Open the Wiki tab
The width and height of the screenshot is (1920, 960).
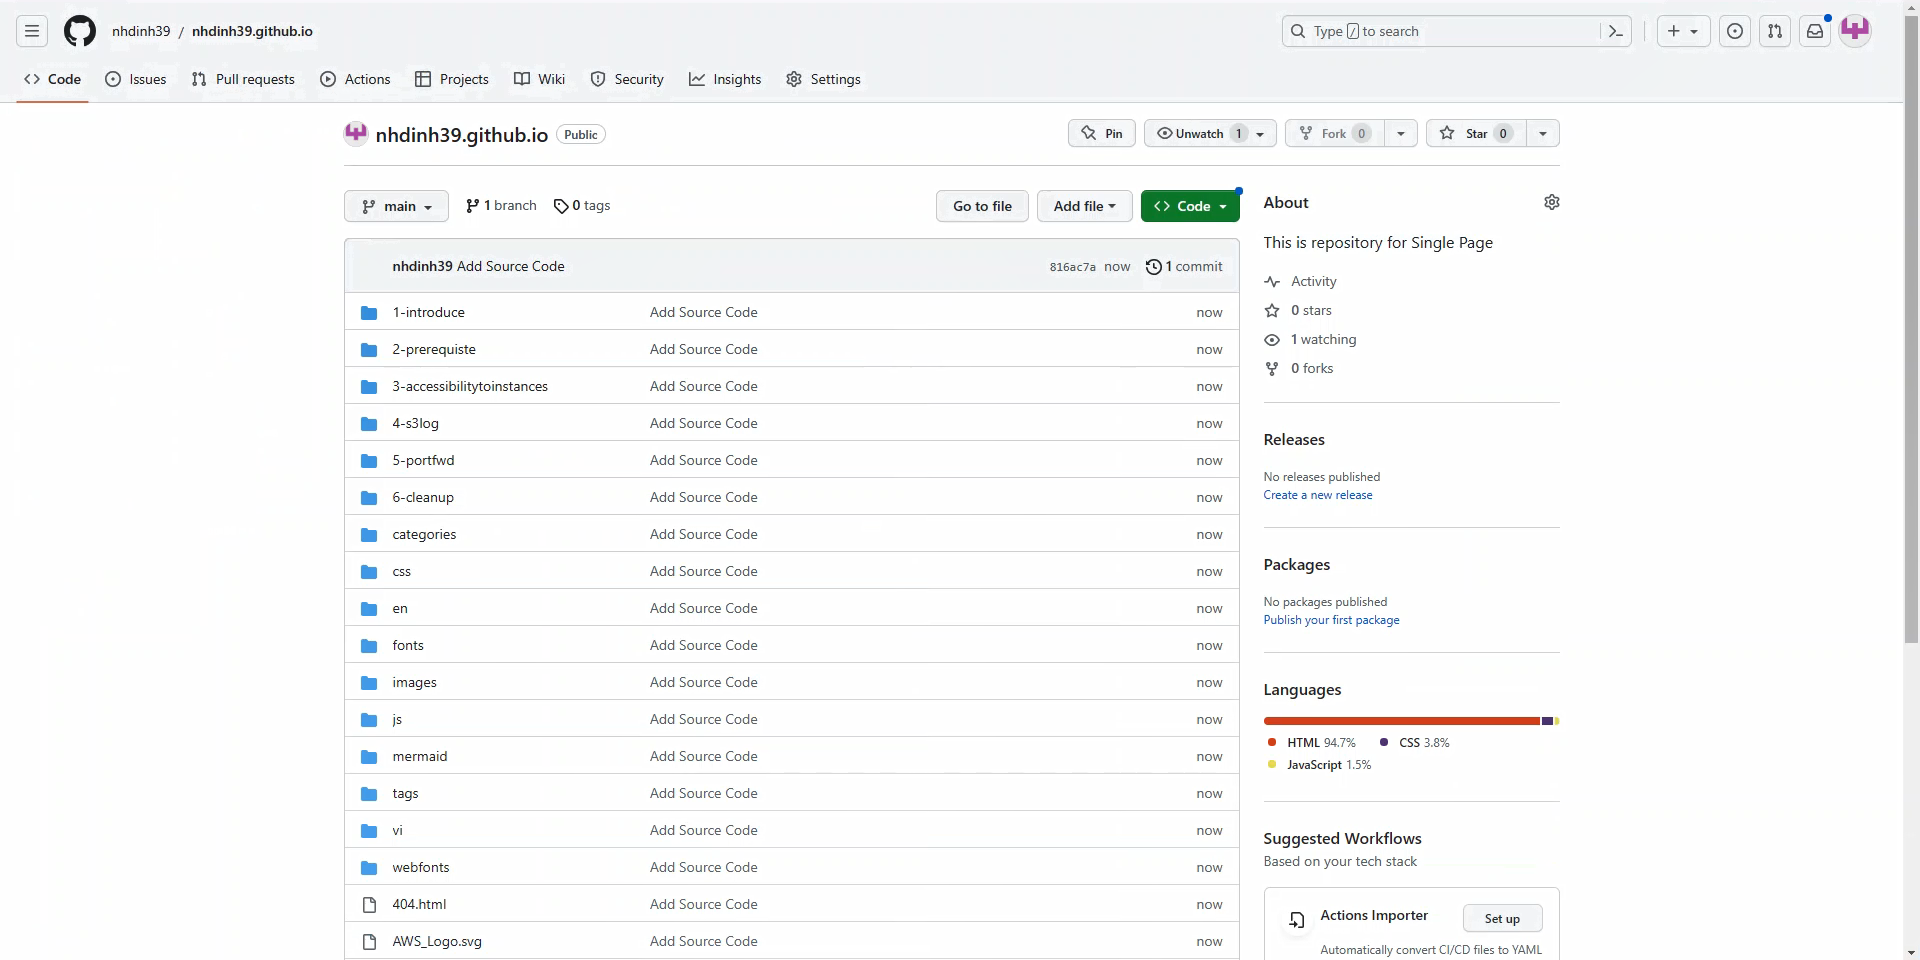coord(539,79)
